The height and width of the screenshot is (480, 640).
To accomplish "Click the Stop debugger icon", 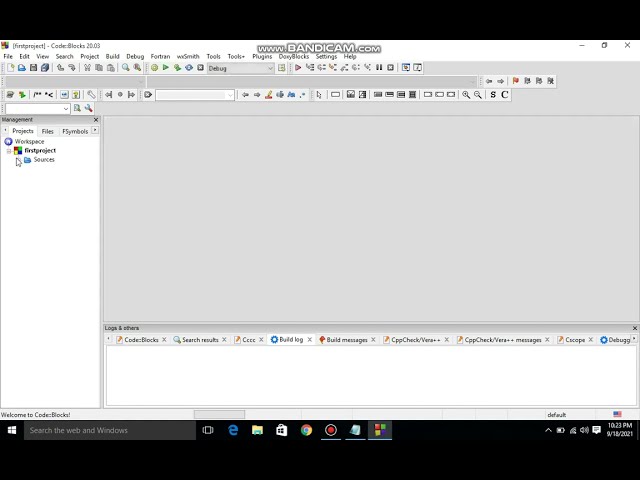I will point(390,68).
